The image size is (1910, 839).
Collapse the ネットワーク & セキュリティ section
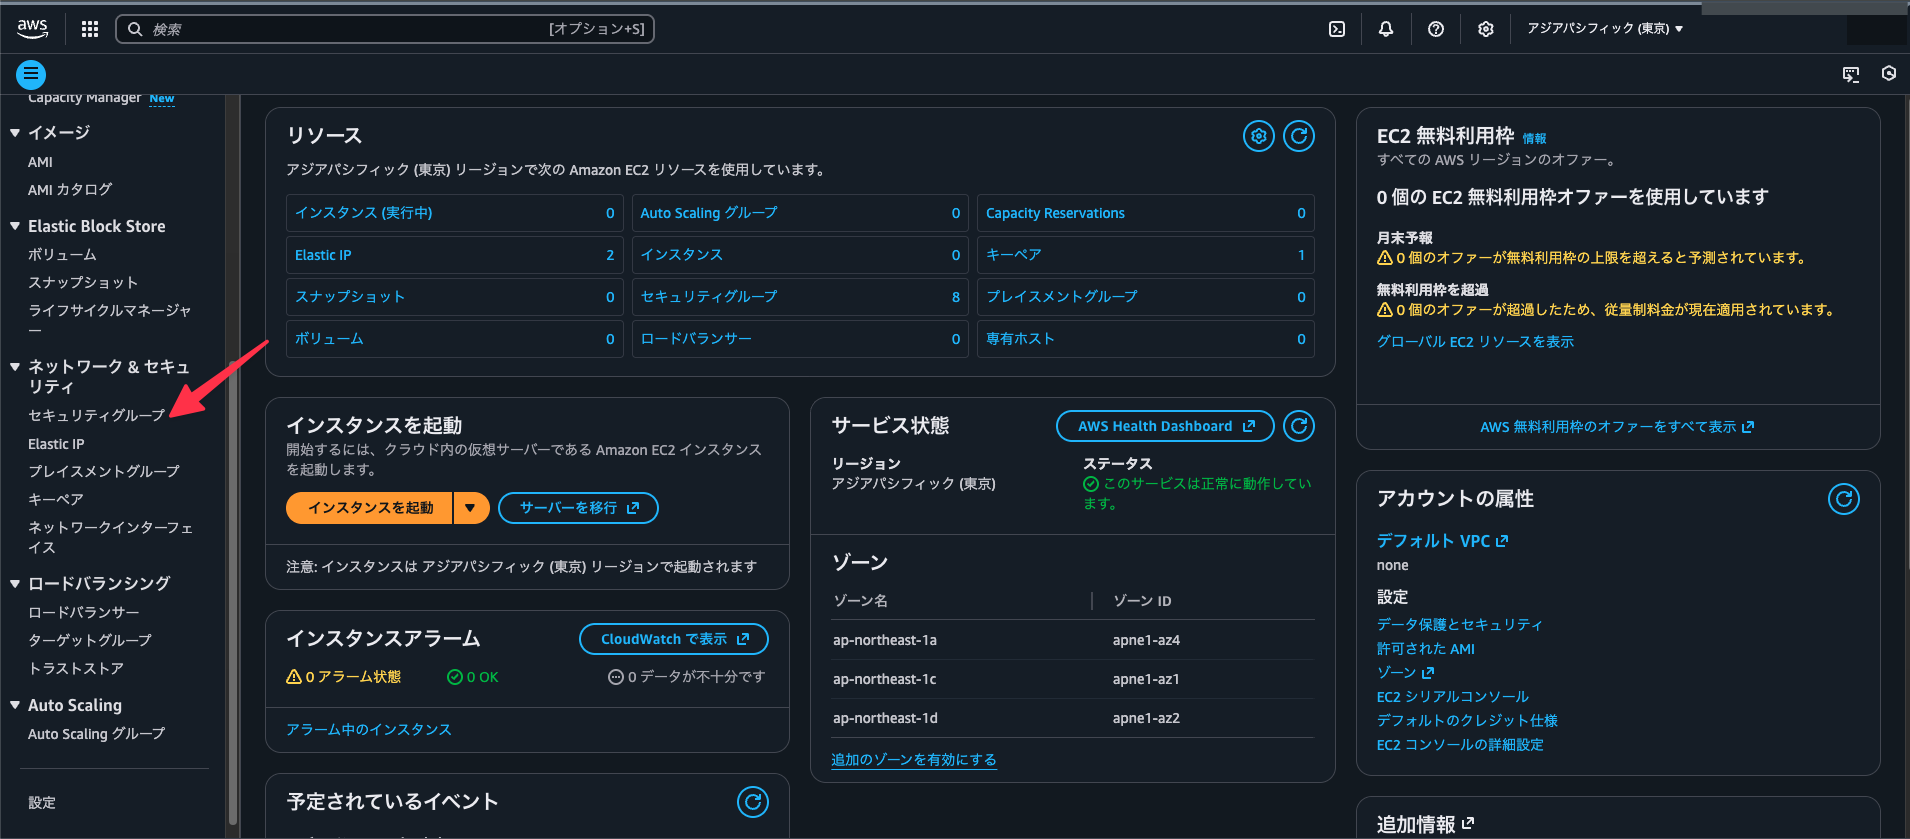tap(15, 366)
